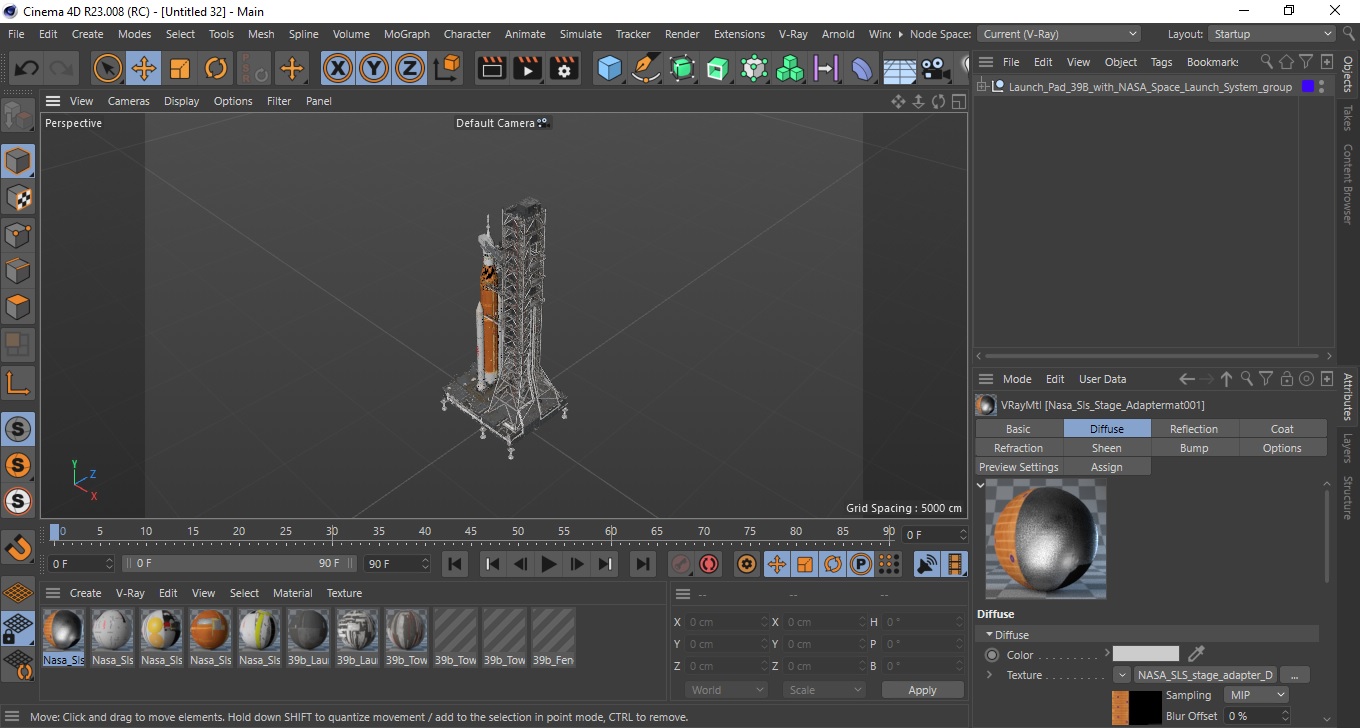The width and height of the screenshot is (1360, 728).
Task: Click the Spline Pen tool icon
Action: [646, 69]
